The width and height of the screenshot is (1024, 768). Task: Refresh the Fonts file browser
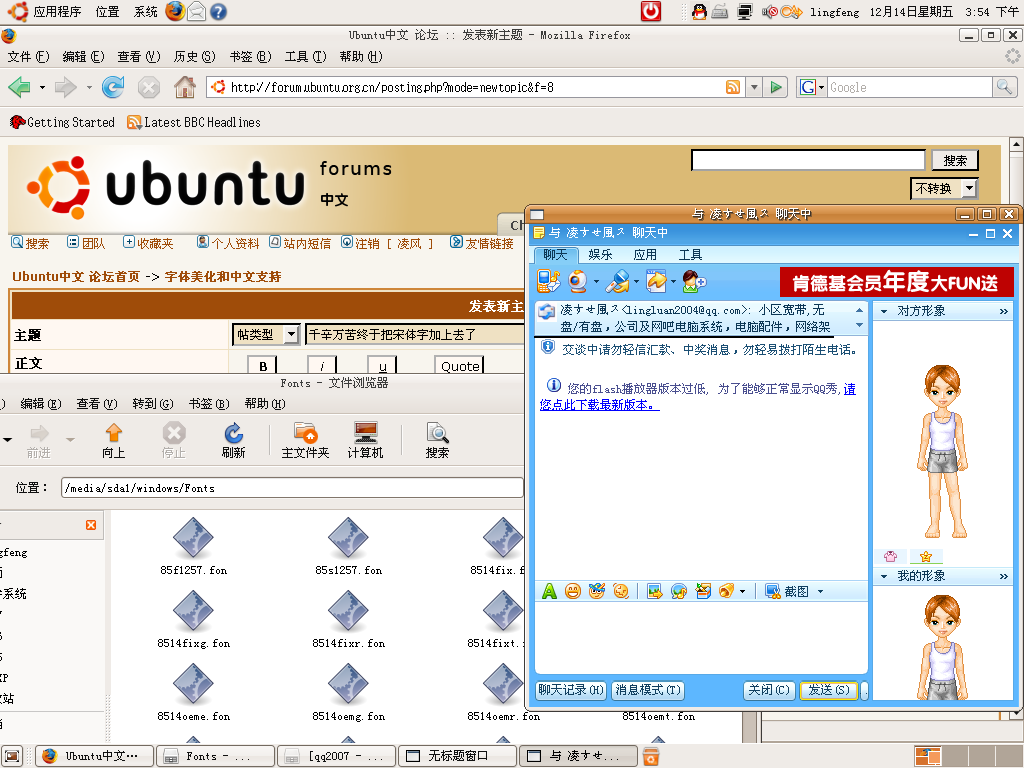[233, 441]
